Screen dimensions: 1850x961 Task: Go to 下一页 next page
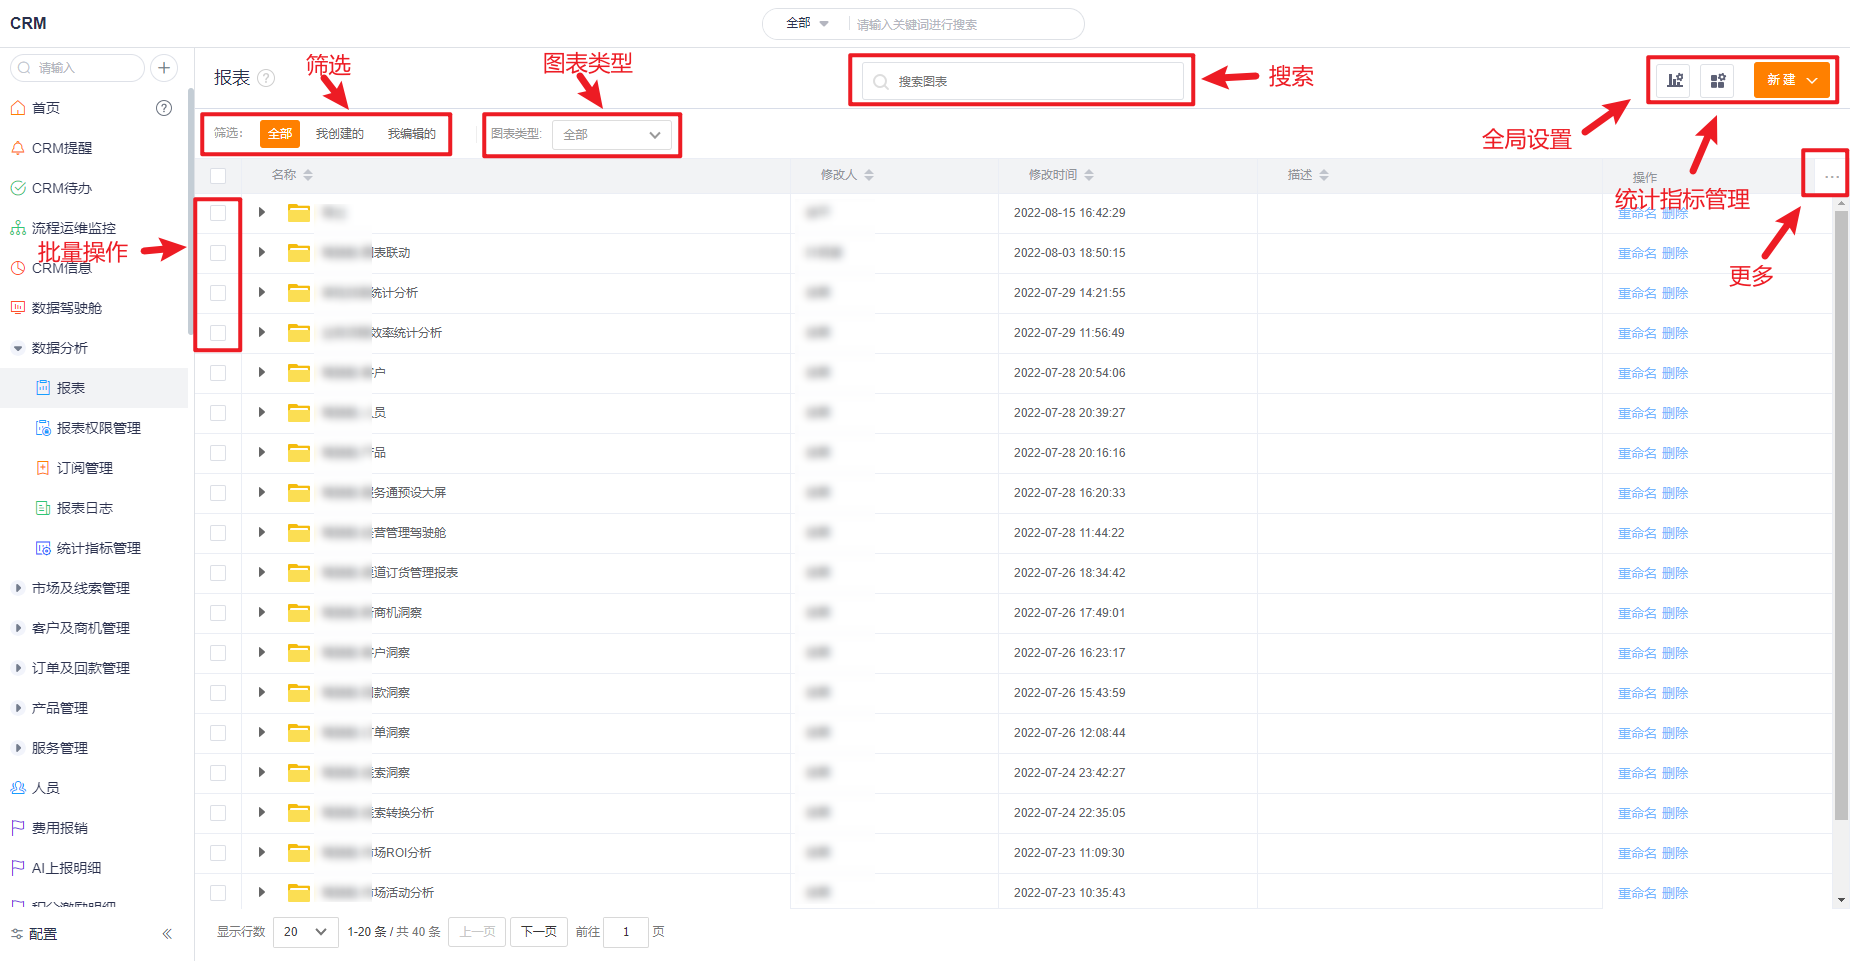point(539,932)
